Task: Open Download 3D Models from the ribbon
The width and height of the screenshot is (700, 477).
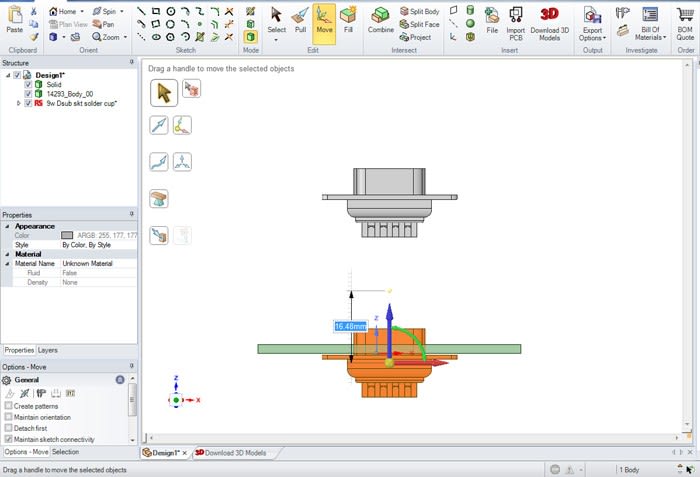Action: [550, 23]
